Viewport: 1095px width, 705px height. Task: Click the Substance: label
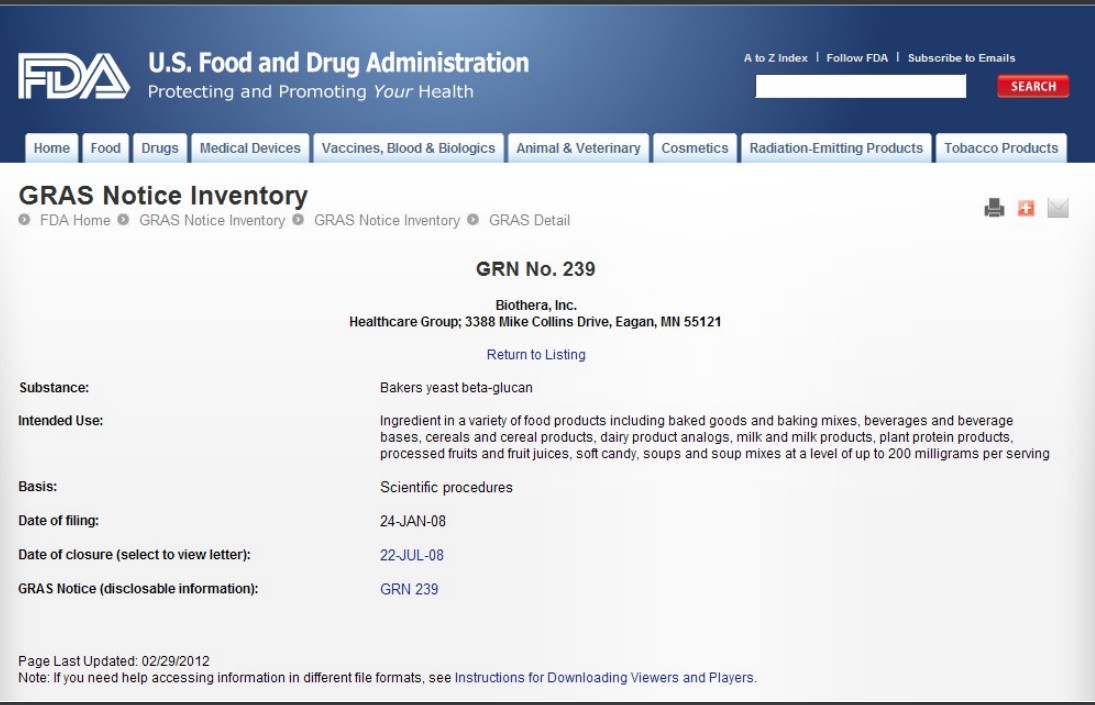[54, 387]
